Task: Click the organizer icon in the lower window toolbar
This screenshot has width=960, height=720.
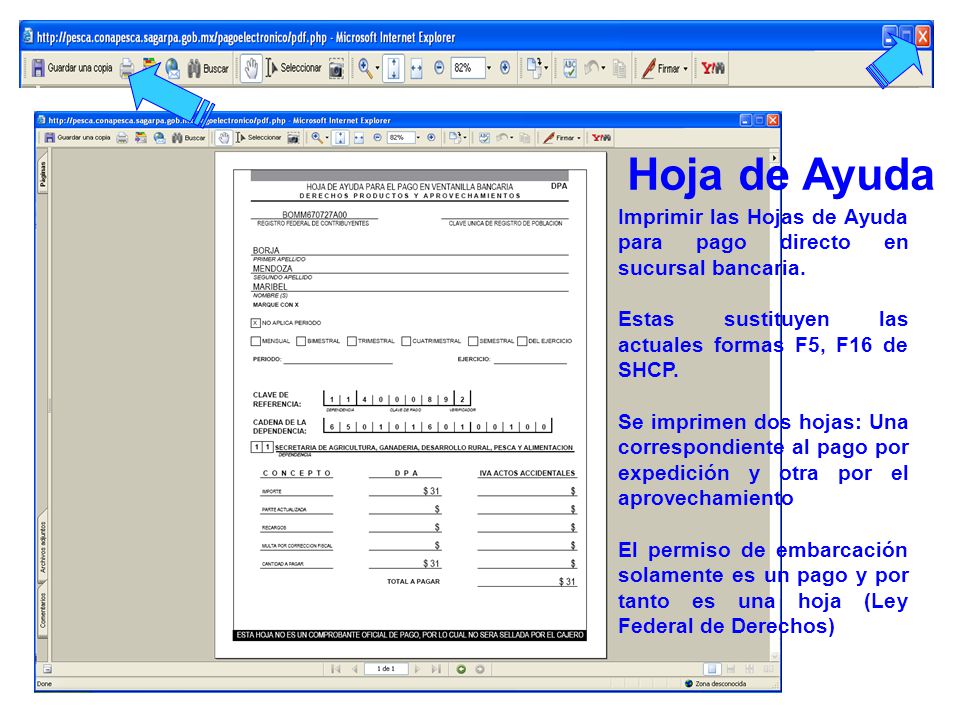Action: pos(141,138)
